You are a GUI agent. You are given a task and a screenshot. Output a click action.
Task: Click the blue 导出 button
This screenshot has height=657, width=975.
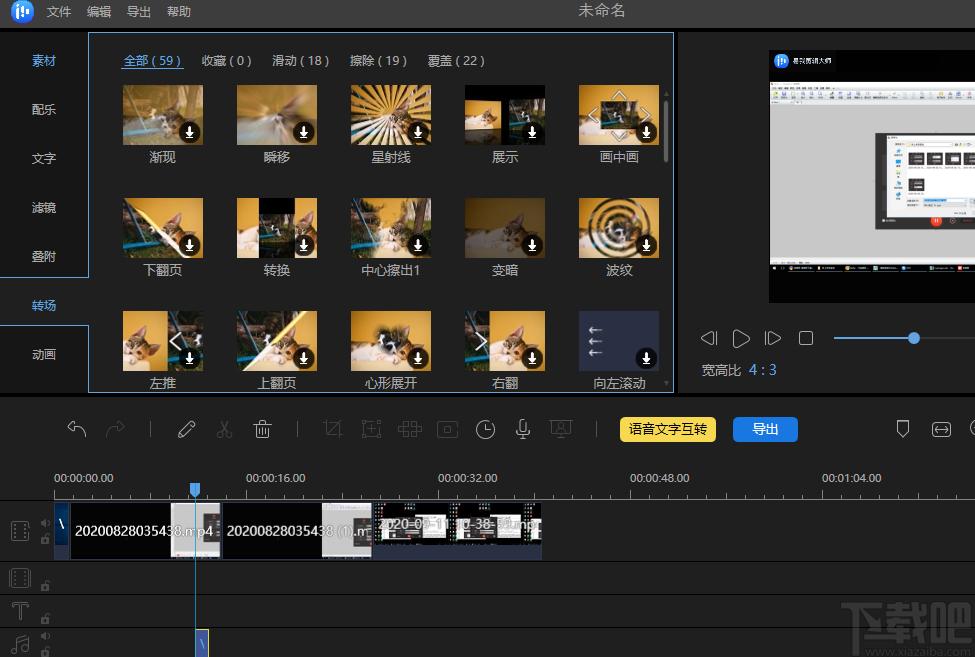(765, 429)
